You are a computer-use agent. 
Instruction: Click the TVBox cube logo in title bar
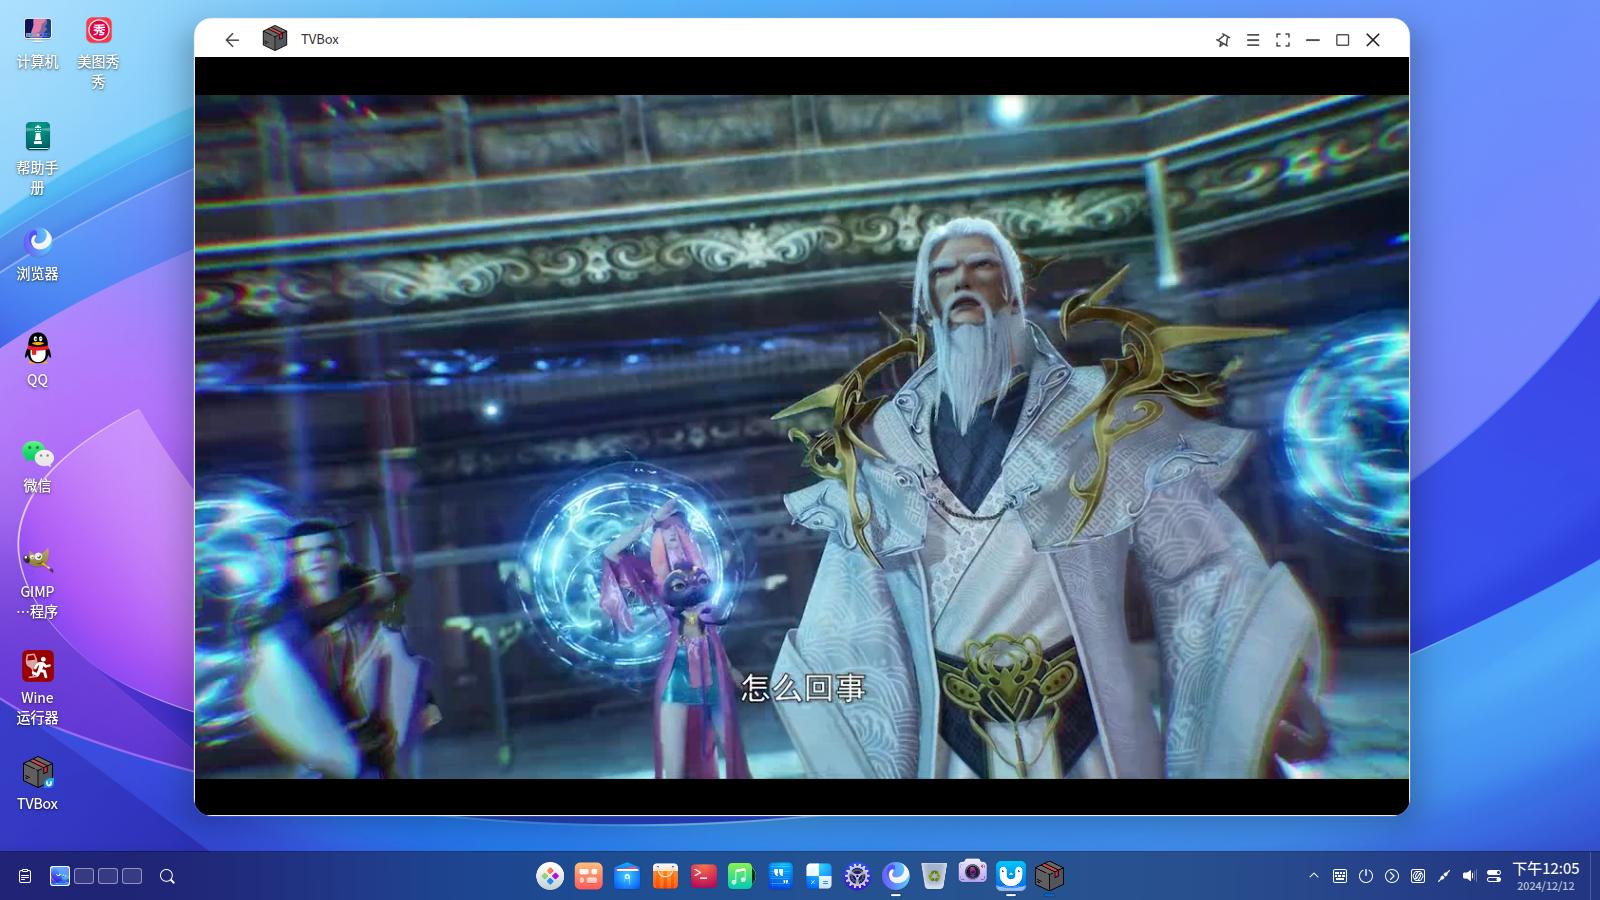(x=274, y=39)
